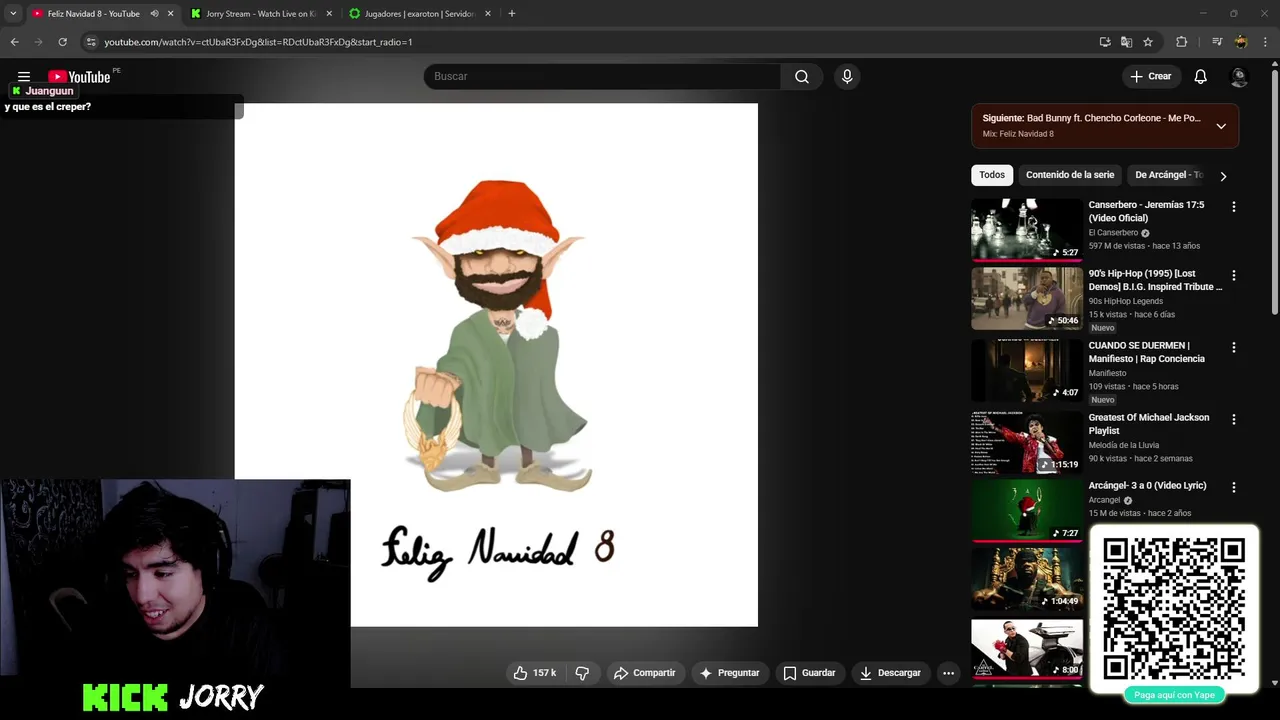Image resolution: width=1280 pixels, height=720 pixels.
Task: Select the De Arcángel chip
Action: pyautogui.click(x=1168, y=175)
